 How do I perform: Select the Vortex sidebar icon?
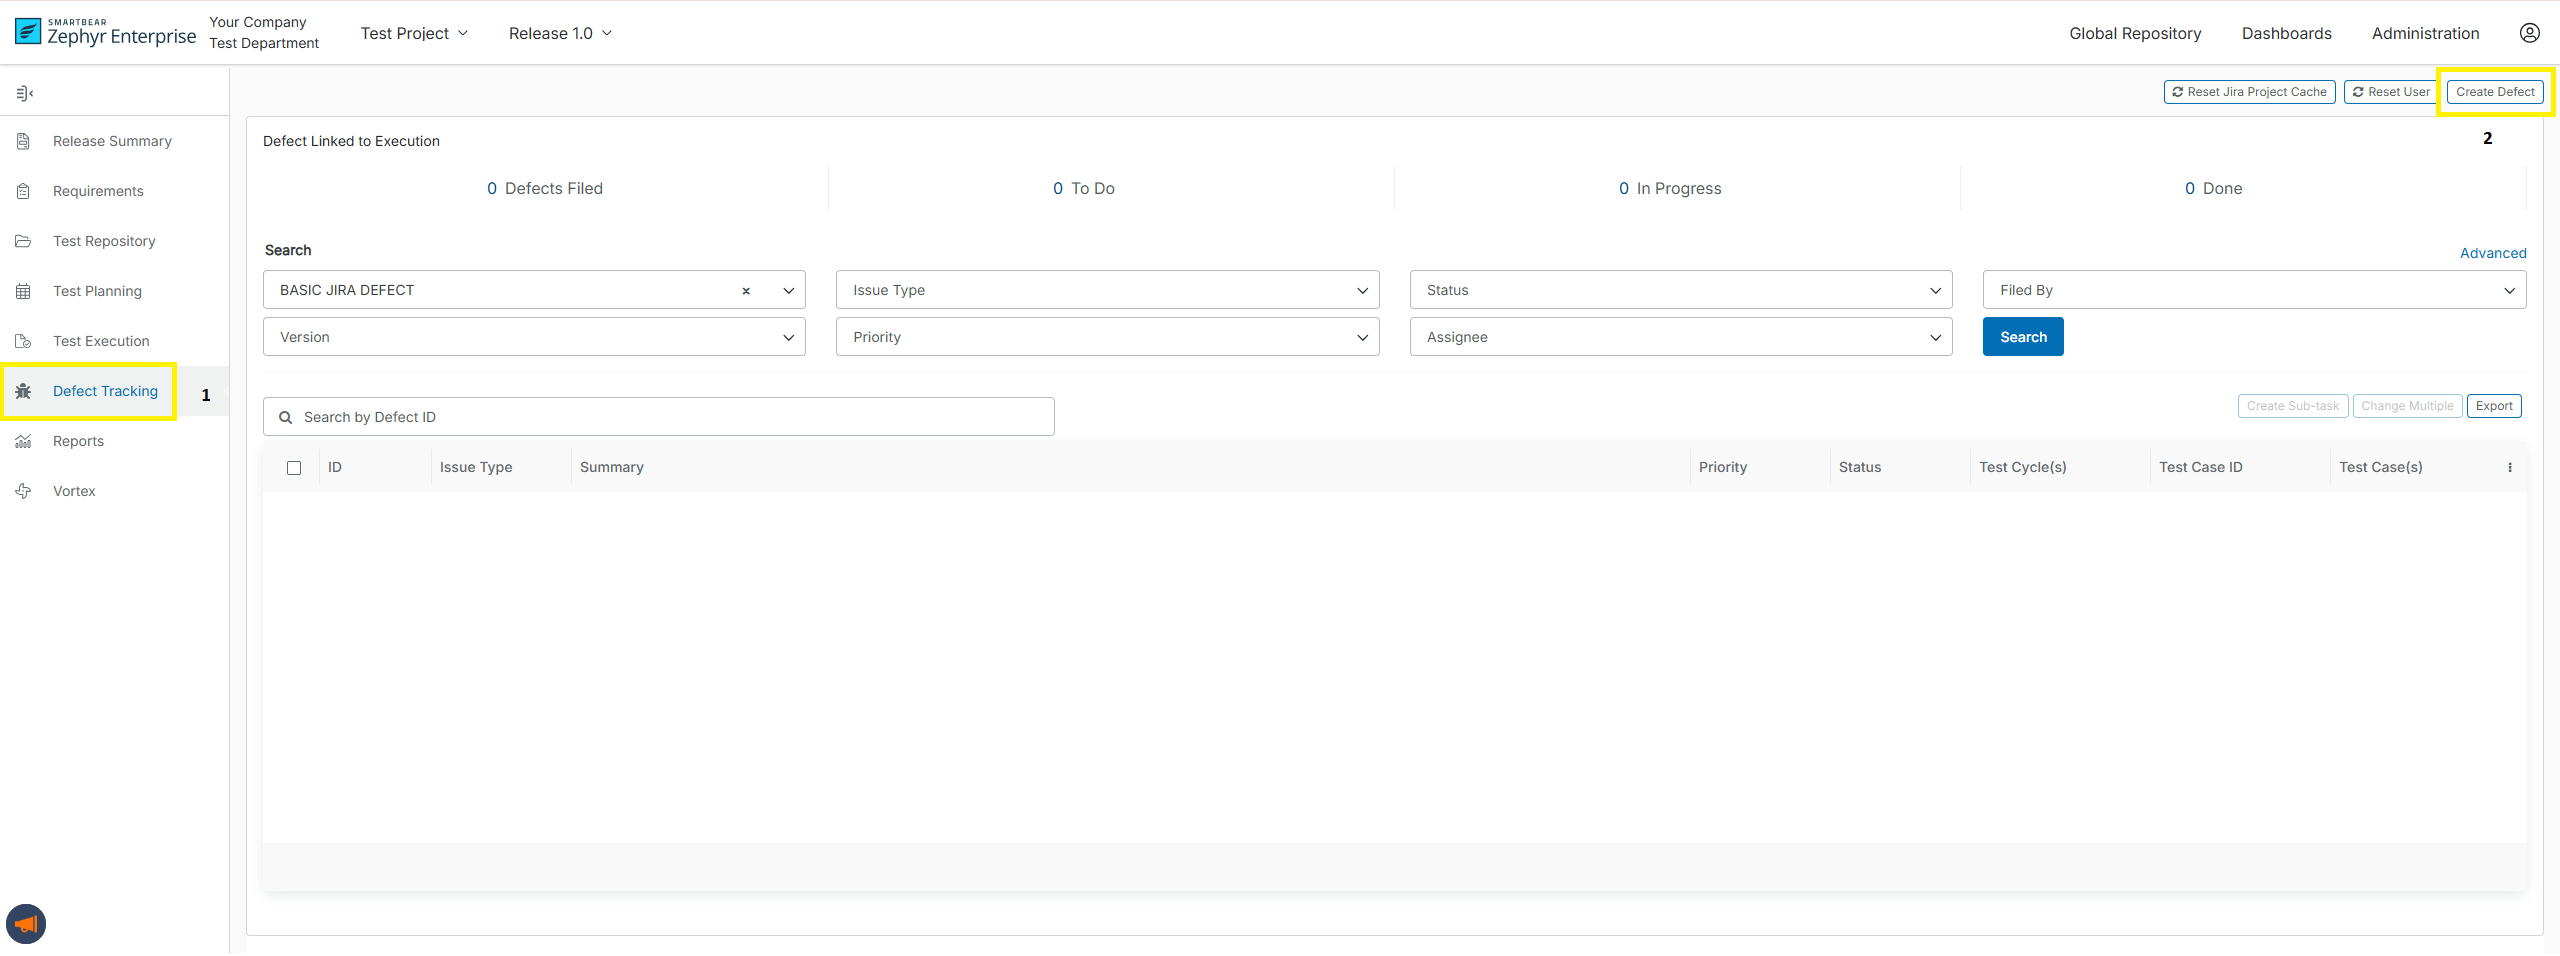[24, 491]
